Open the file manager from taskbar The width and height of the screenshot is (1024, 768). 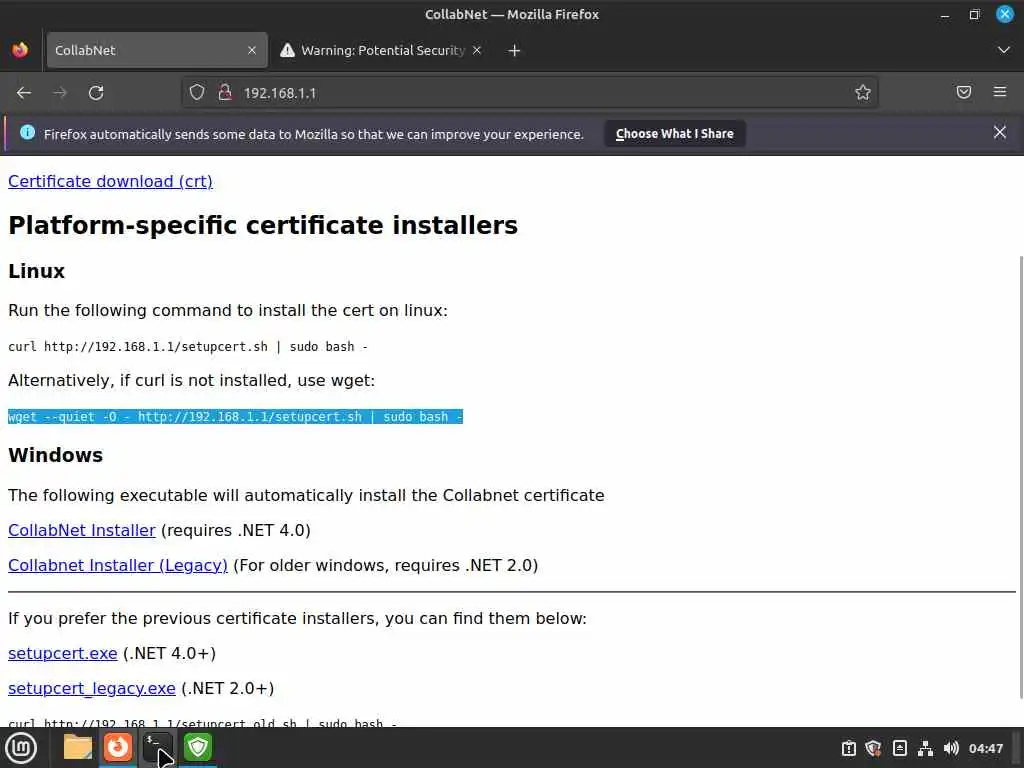tap(78, 747)
